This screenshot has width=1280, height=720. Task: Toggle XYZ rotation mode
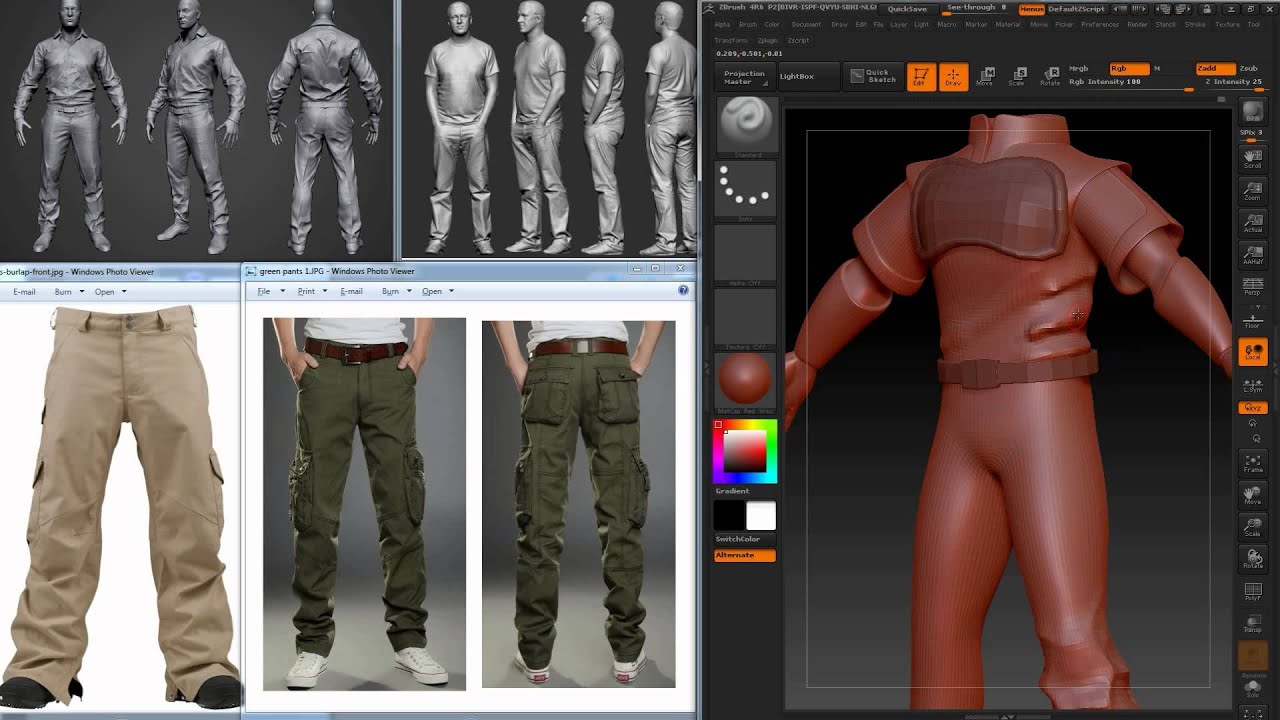click(1252, 408)
